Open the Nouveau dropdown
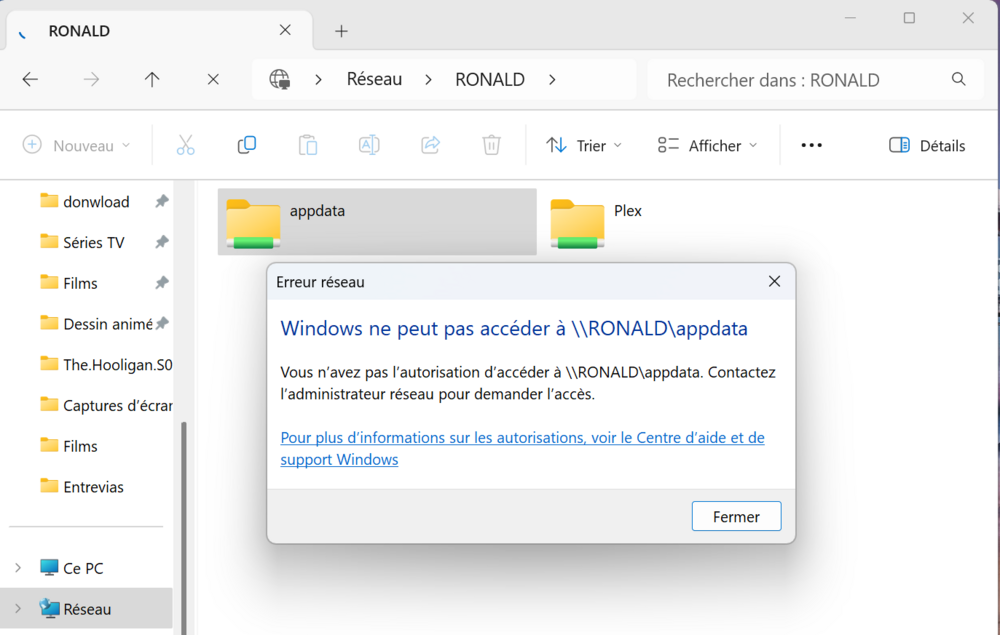1000x635 pixels. click(77, 145)
